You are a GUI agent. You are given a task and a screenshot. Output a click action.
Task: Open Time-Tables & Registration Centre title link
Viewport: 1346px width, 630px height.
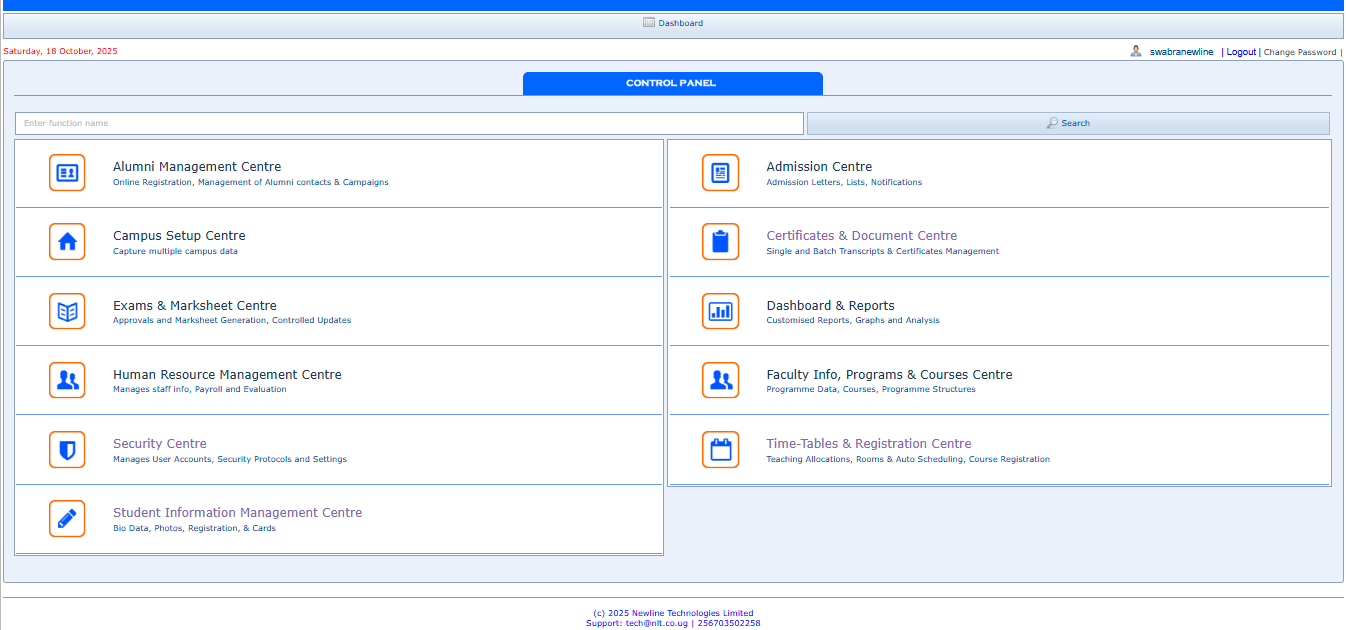click(868, 444)
